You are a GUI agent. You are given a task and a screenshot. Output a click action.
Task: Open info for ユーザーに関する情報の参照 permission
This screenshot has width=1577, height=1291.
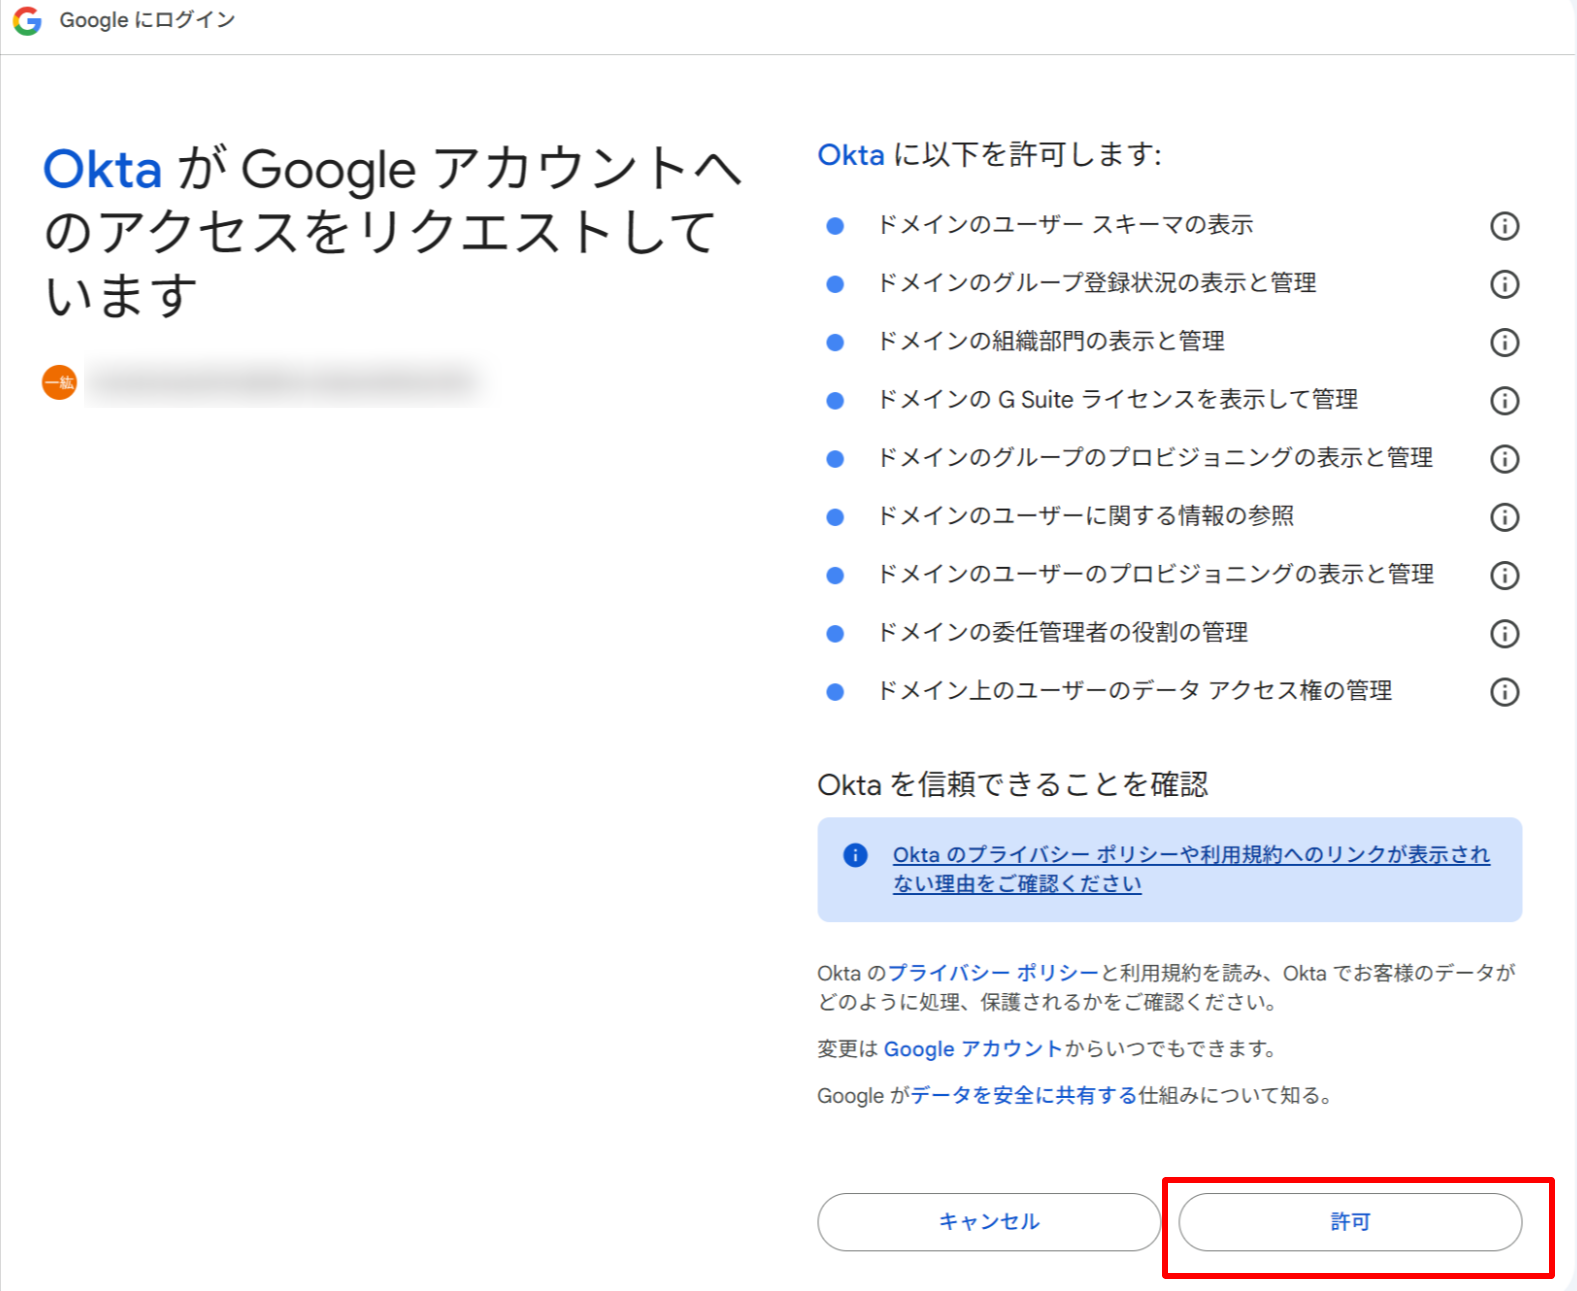coord(1503,517)
